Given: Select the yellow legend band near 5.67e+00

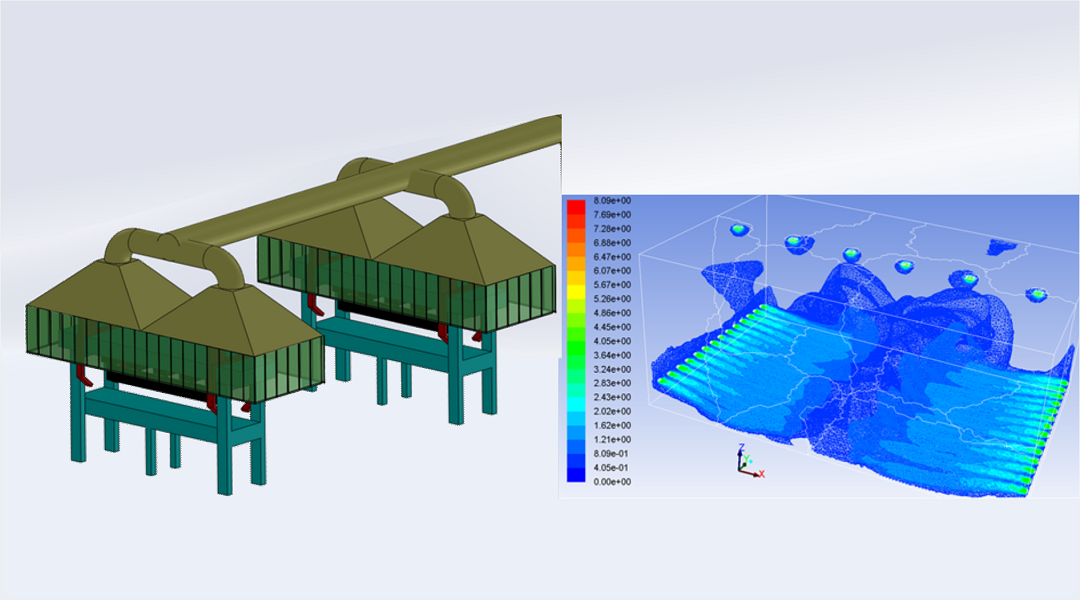Looking at the screenshot, I should pos(576,283).
